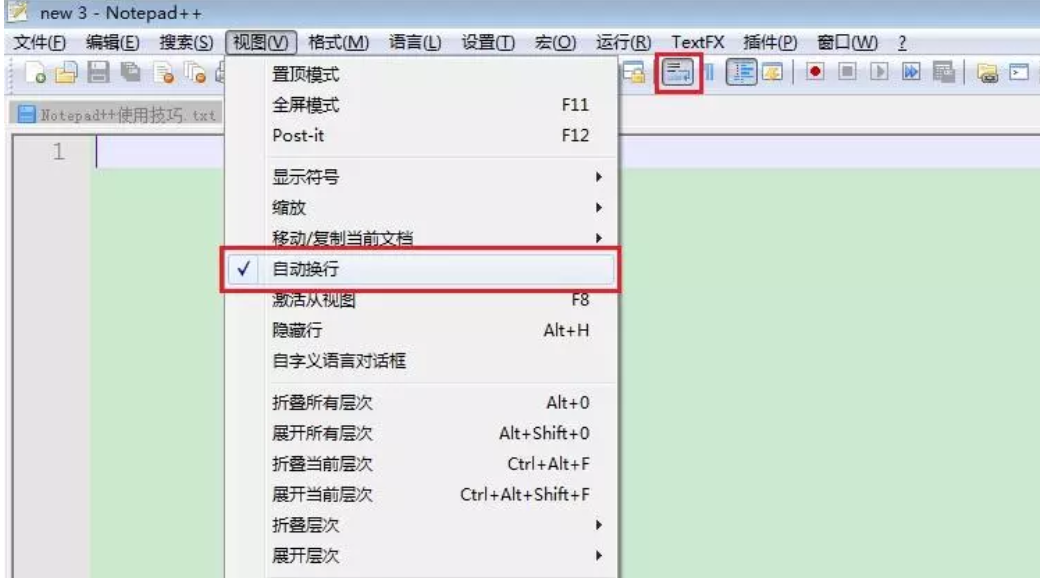Click the Save All toolbar icon
The height and width of the screenshot is (578, 1040).
[x=128, y=70]
